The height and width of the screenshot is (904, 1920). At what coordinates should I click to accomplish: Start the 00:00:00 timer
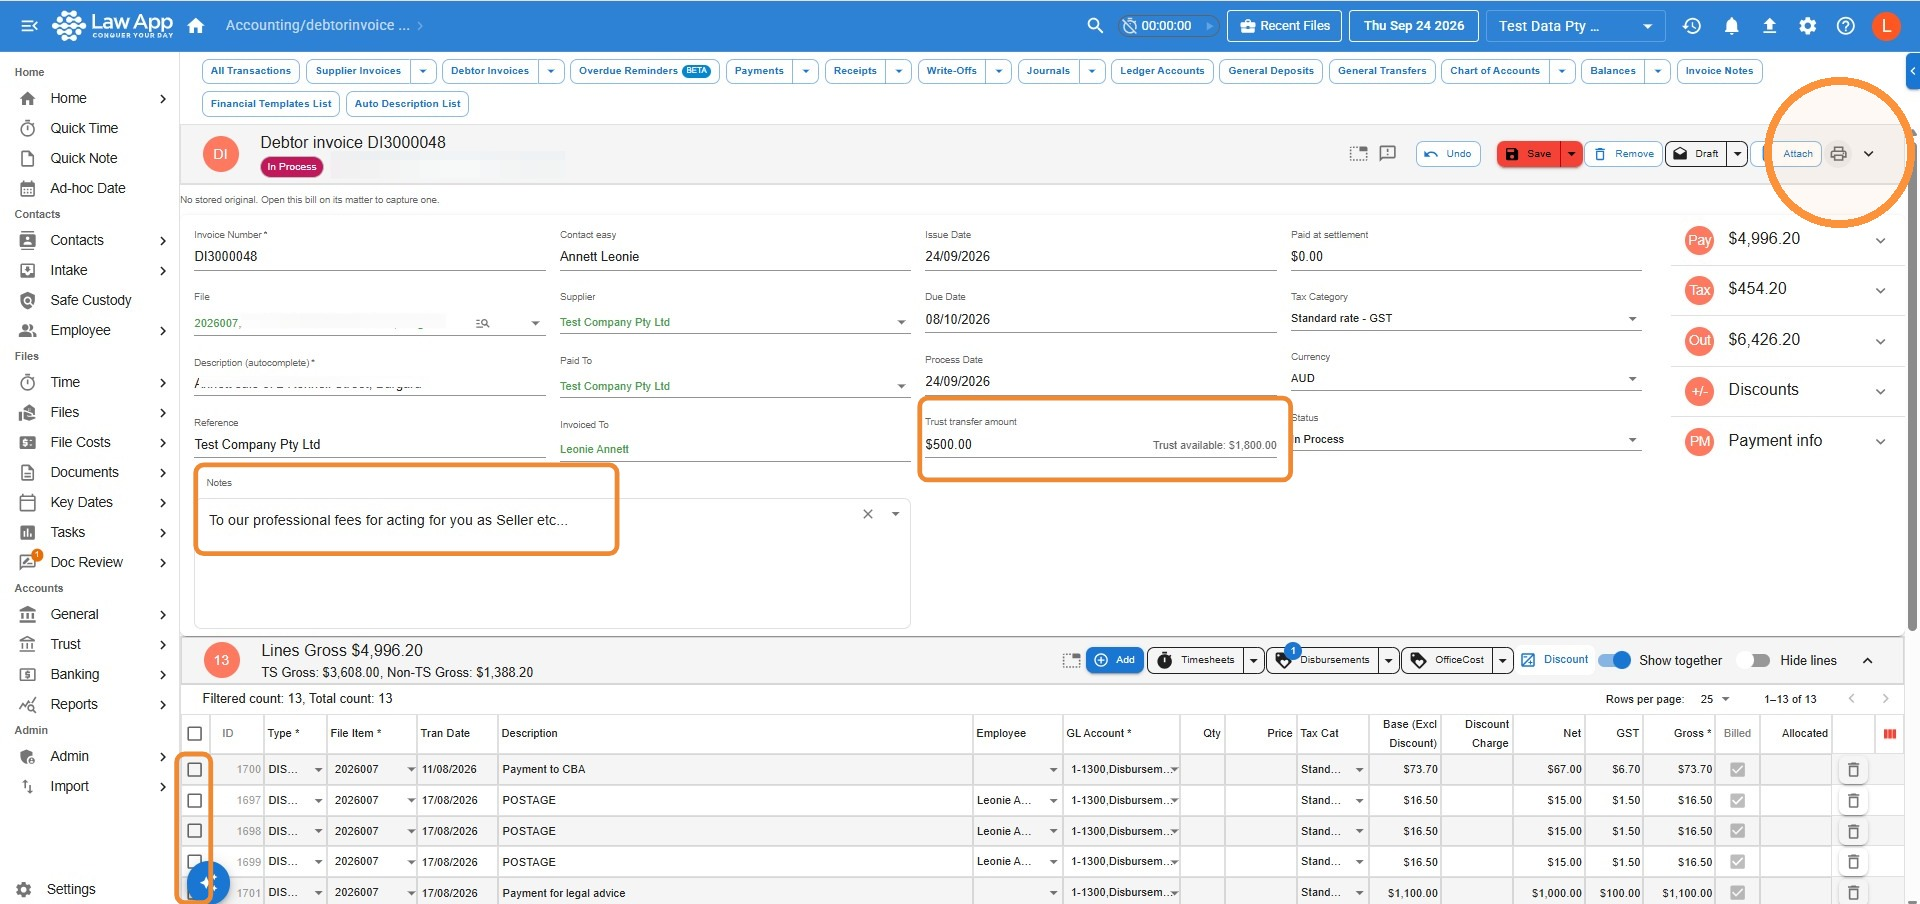pyautogui.click(x=1209, y=26)
